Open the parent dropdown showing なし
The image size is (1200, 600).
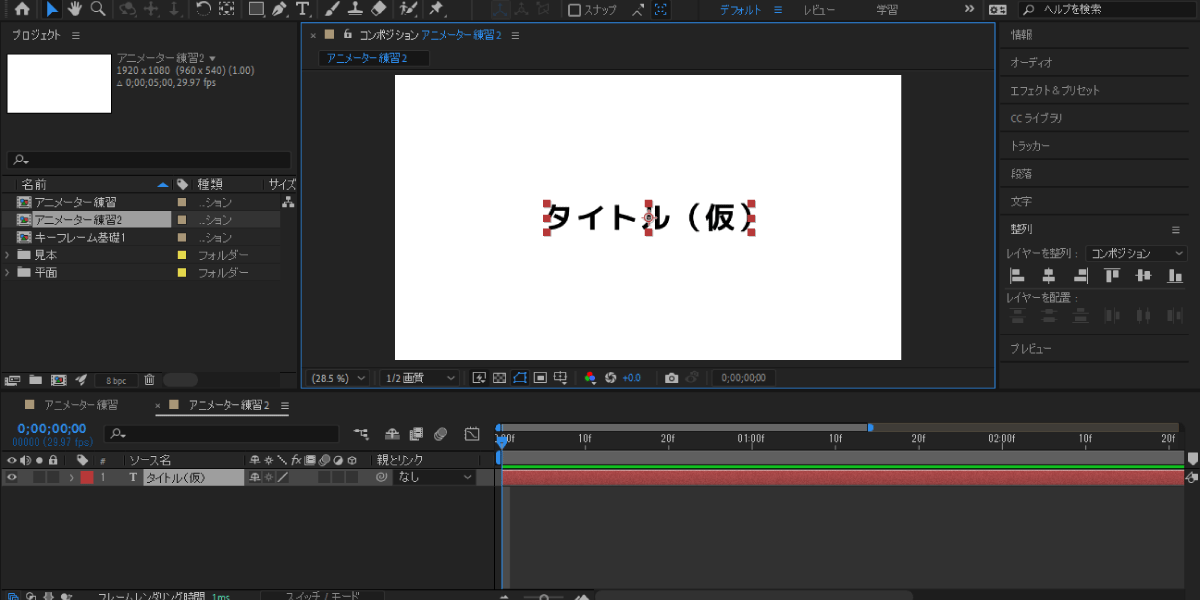pos(434,478)
